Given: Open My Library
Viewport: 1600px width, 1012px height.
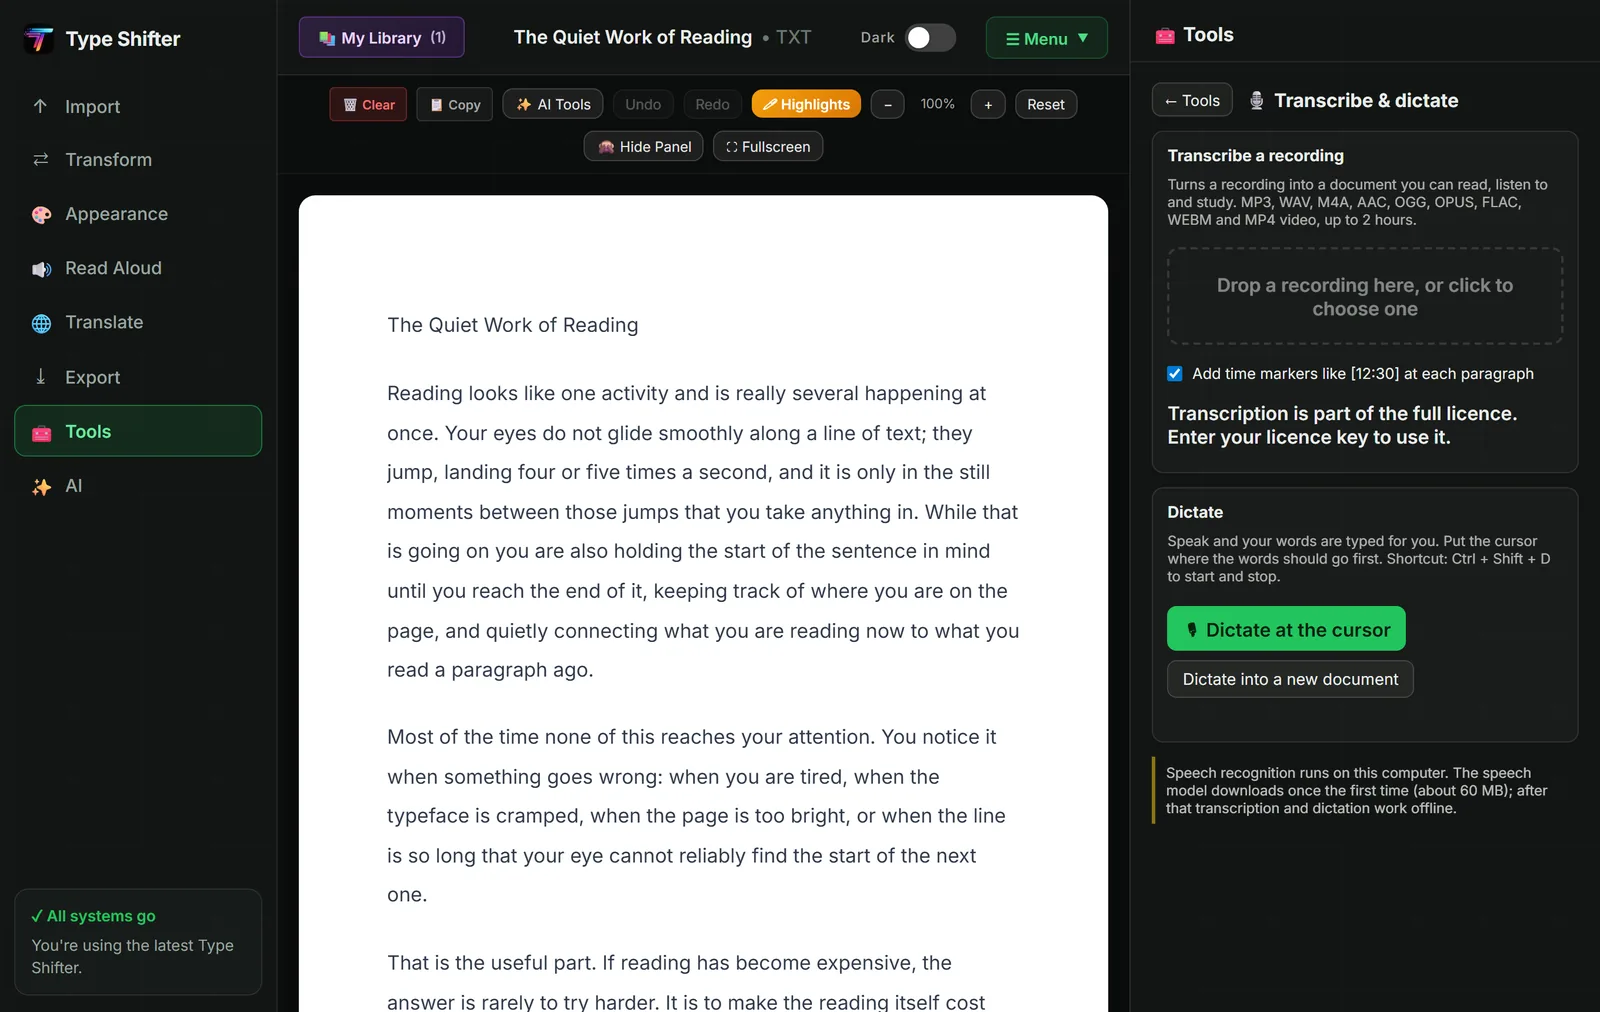Looking at the screenshot, I should [382, 38].
